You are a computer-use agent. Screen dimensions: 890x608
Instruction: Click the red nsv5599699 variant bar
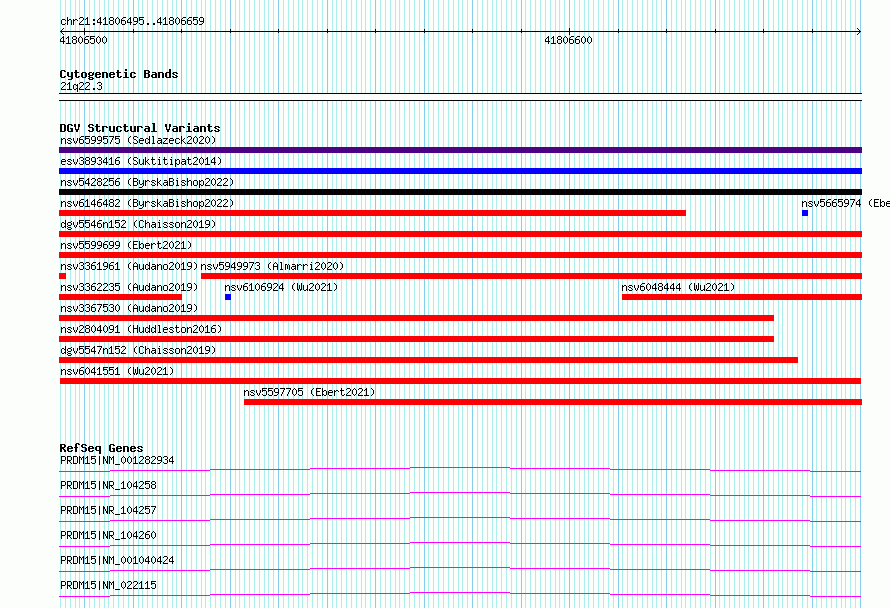(460, 255)
